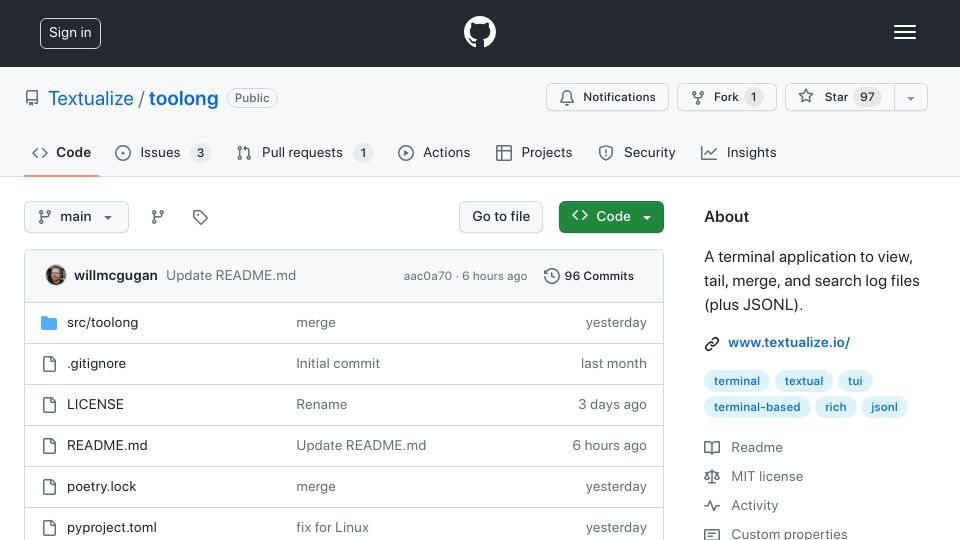This screenshot has height=540, width=960.
Task: Select the tui topic tag
Action: tap(855, 381)
